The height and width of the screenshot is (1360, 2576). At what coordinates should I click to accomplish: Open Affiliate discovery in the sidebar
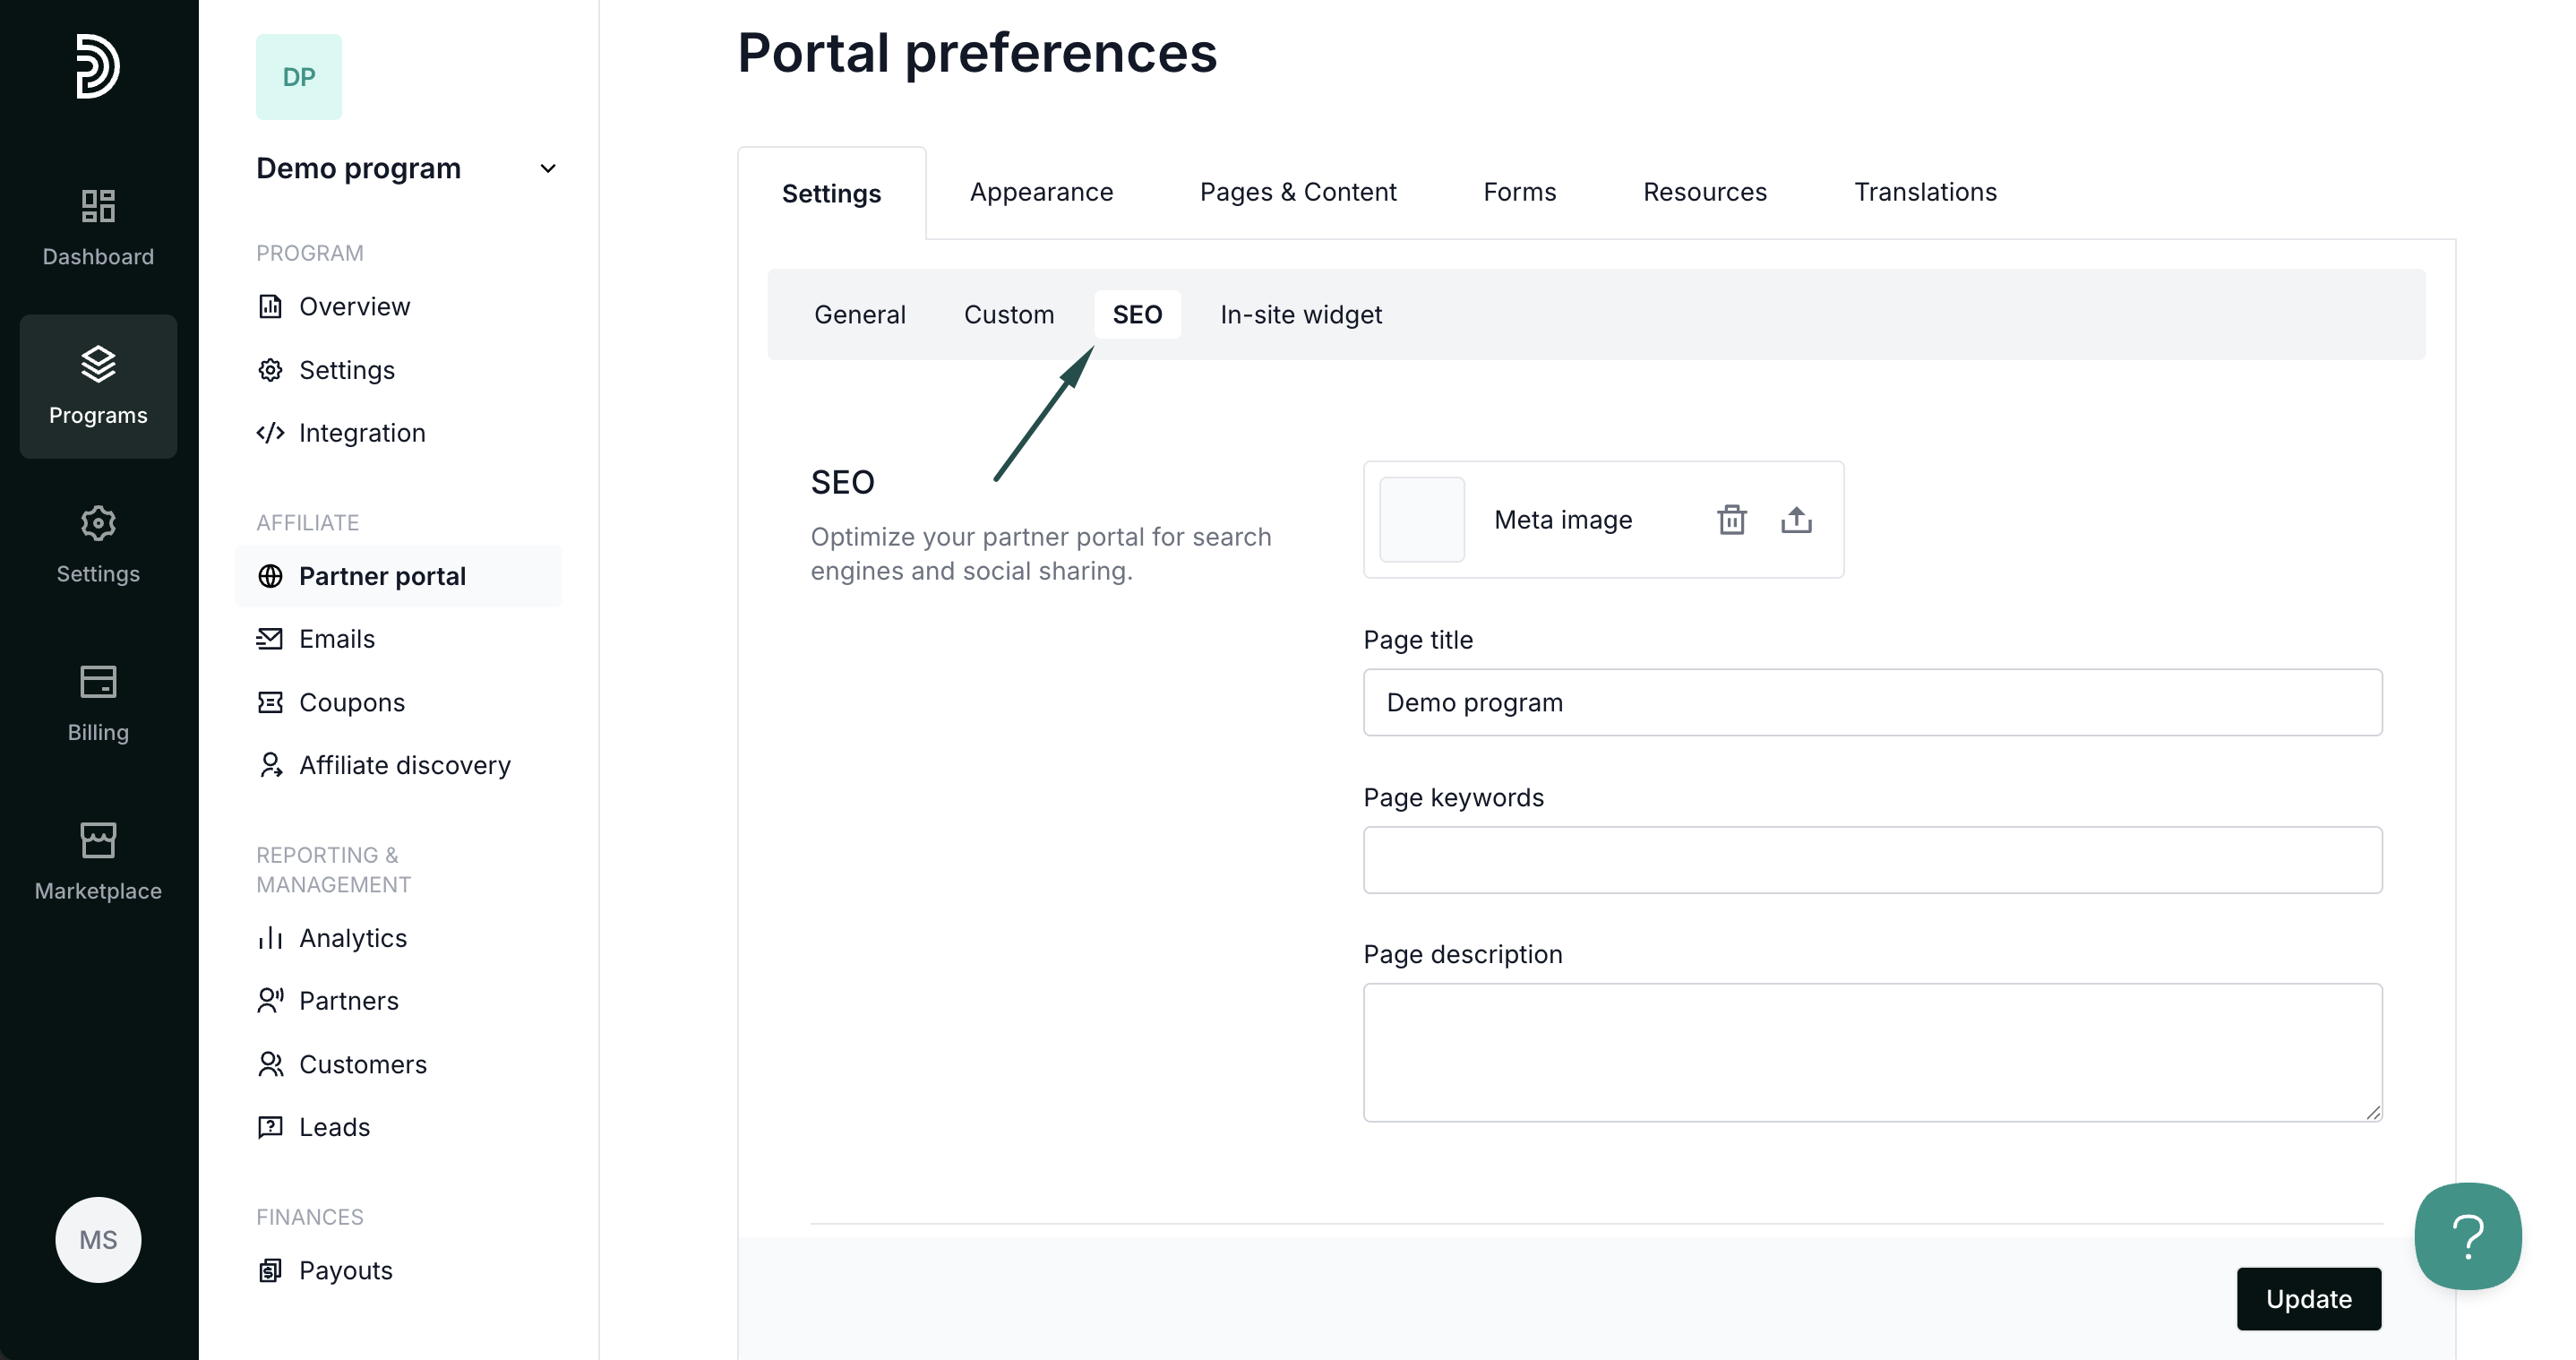point(404,765)
